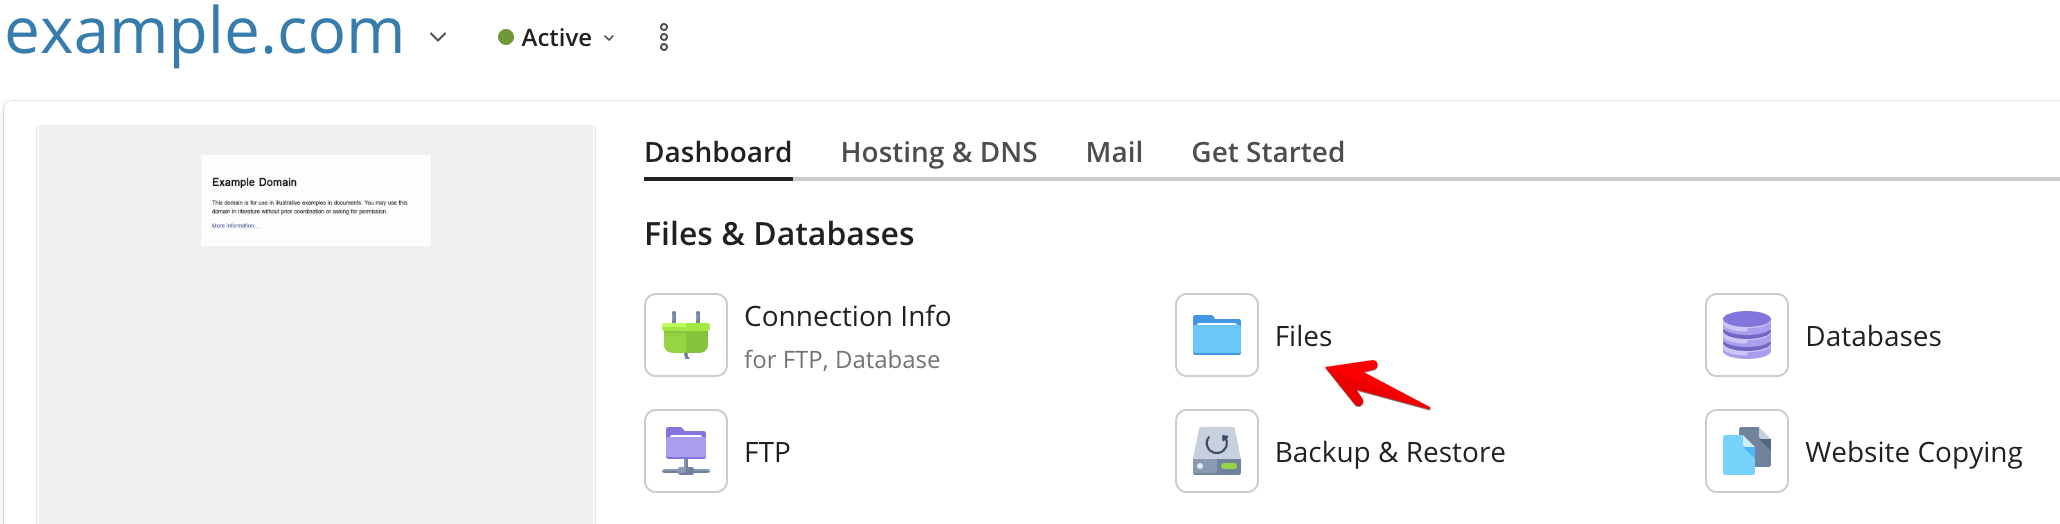Open the Connection Info plug icon
Image resolution: width=2060 pixels, height=524 pixels.
point(686,335)
